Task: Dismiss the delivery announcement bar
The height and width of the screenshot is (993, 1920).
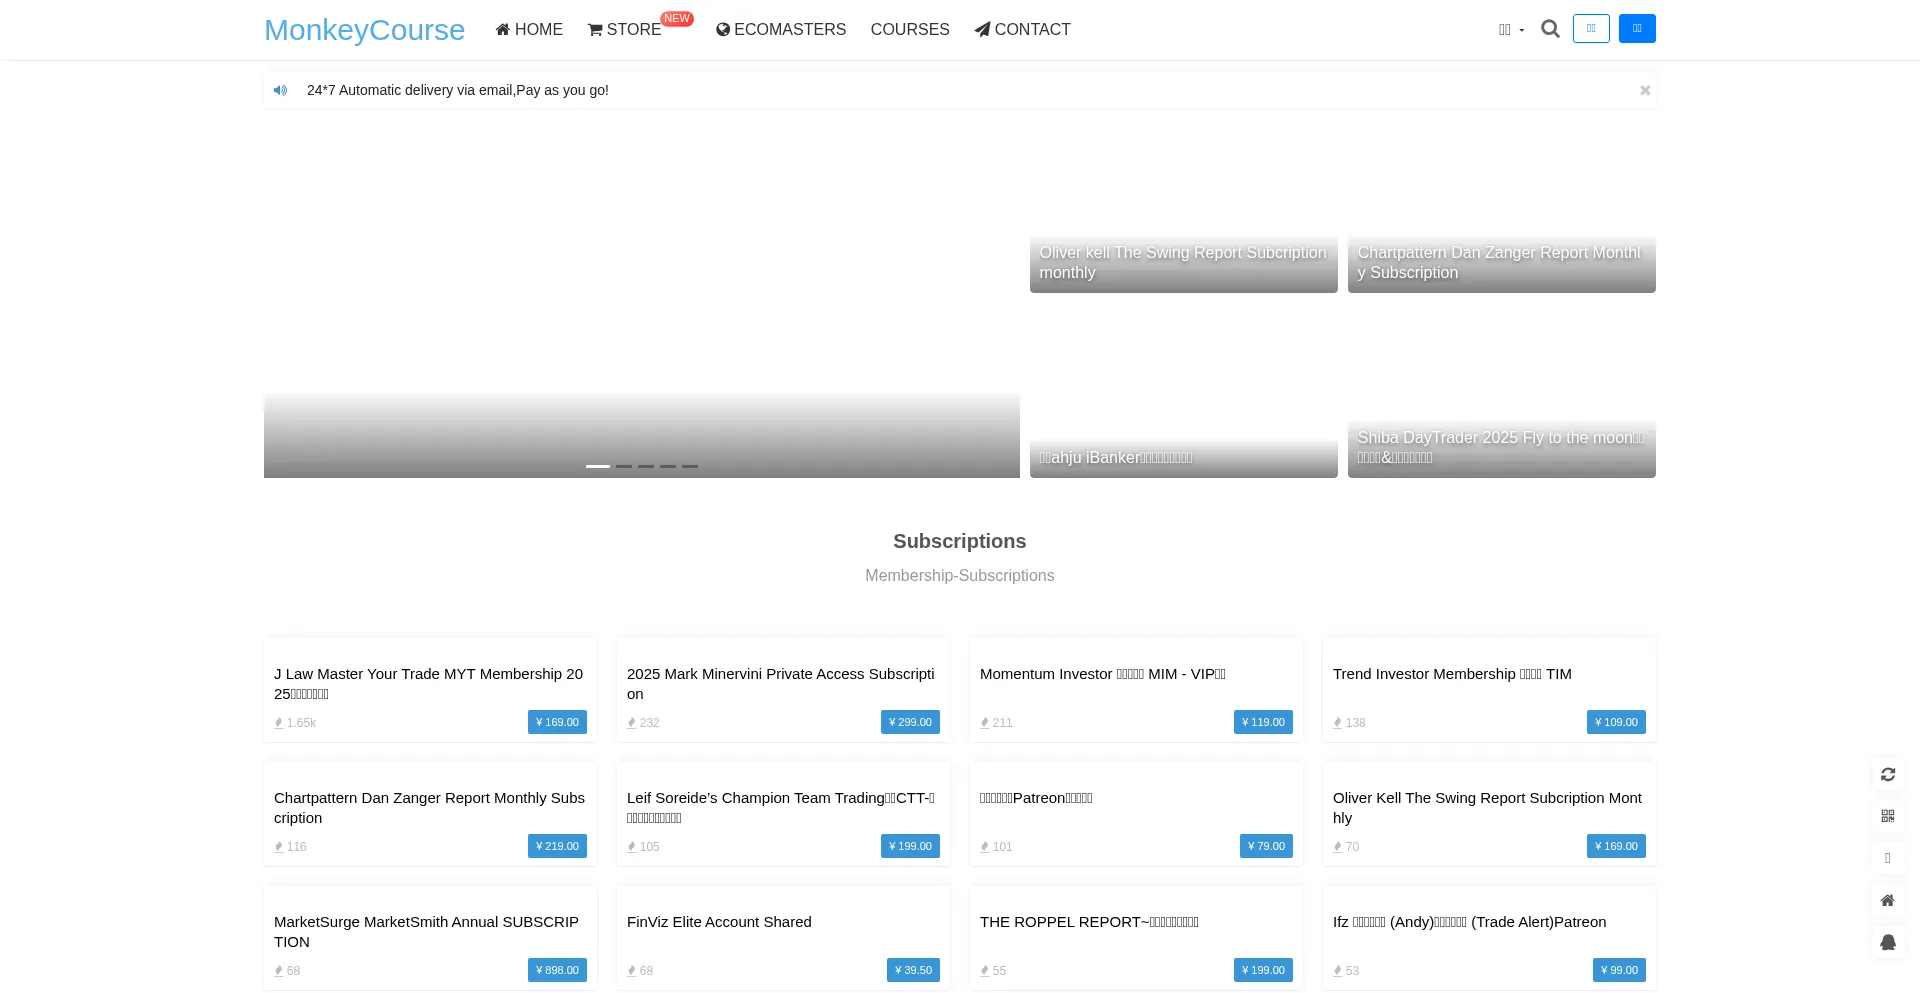Action: click(x=1645, y=90)
